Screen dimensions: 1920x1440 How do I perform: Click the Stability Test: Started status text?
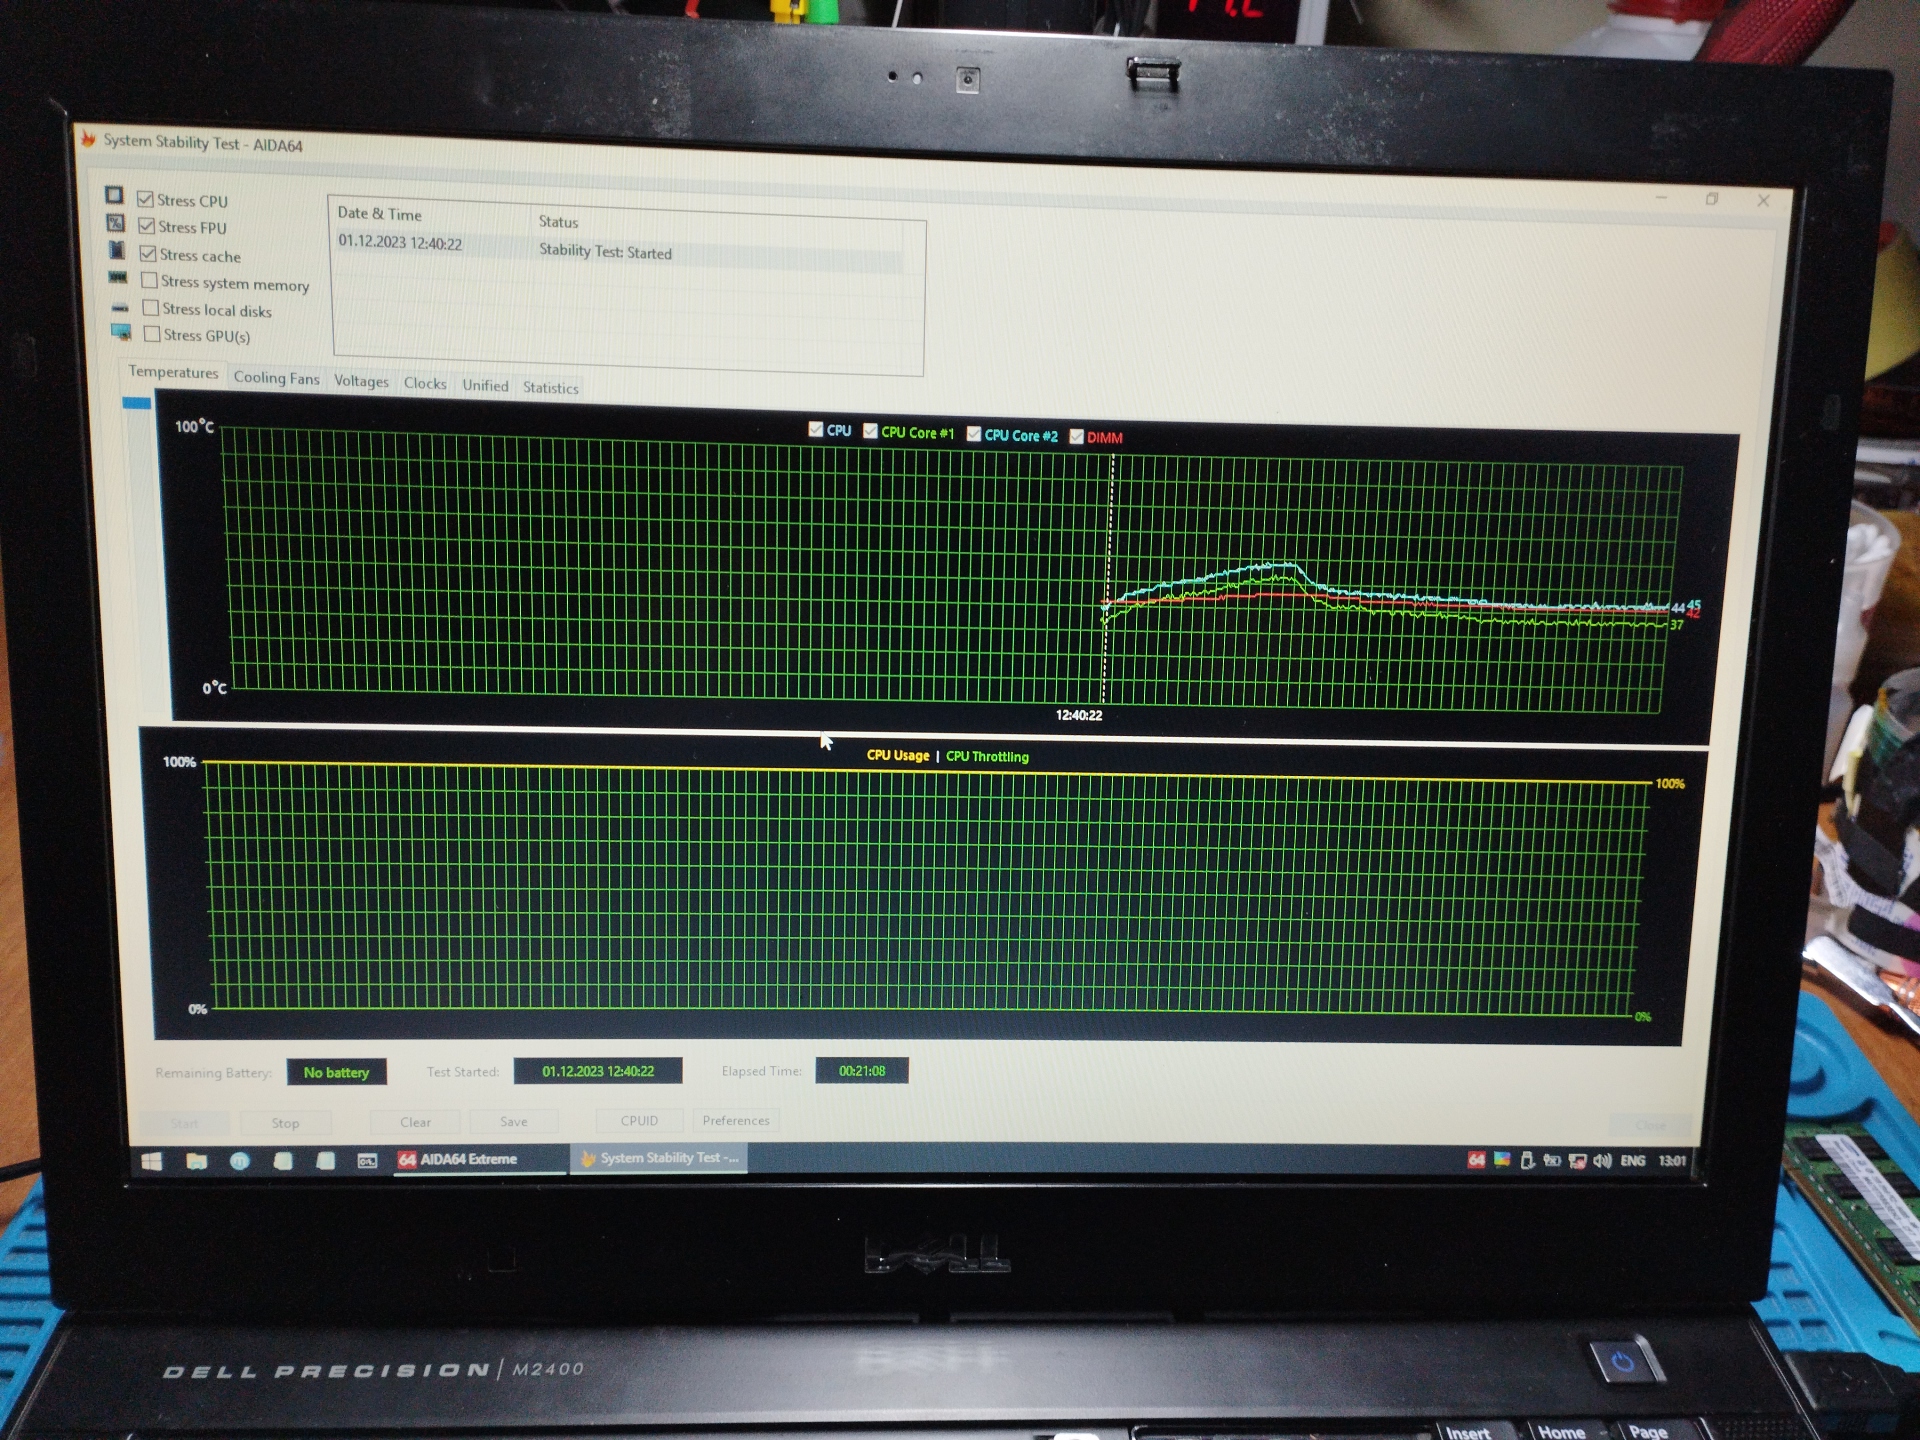point(605,252)
